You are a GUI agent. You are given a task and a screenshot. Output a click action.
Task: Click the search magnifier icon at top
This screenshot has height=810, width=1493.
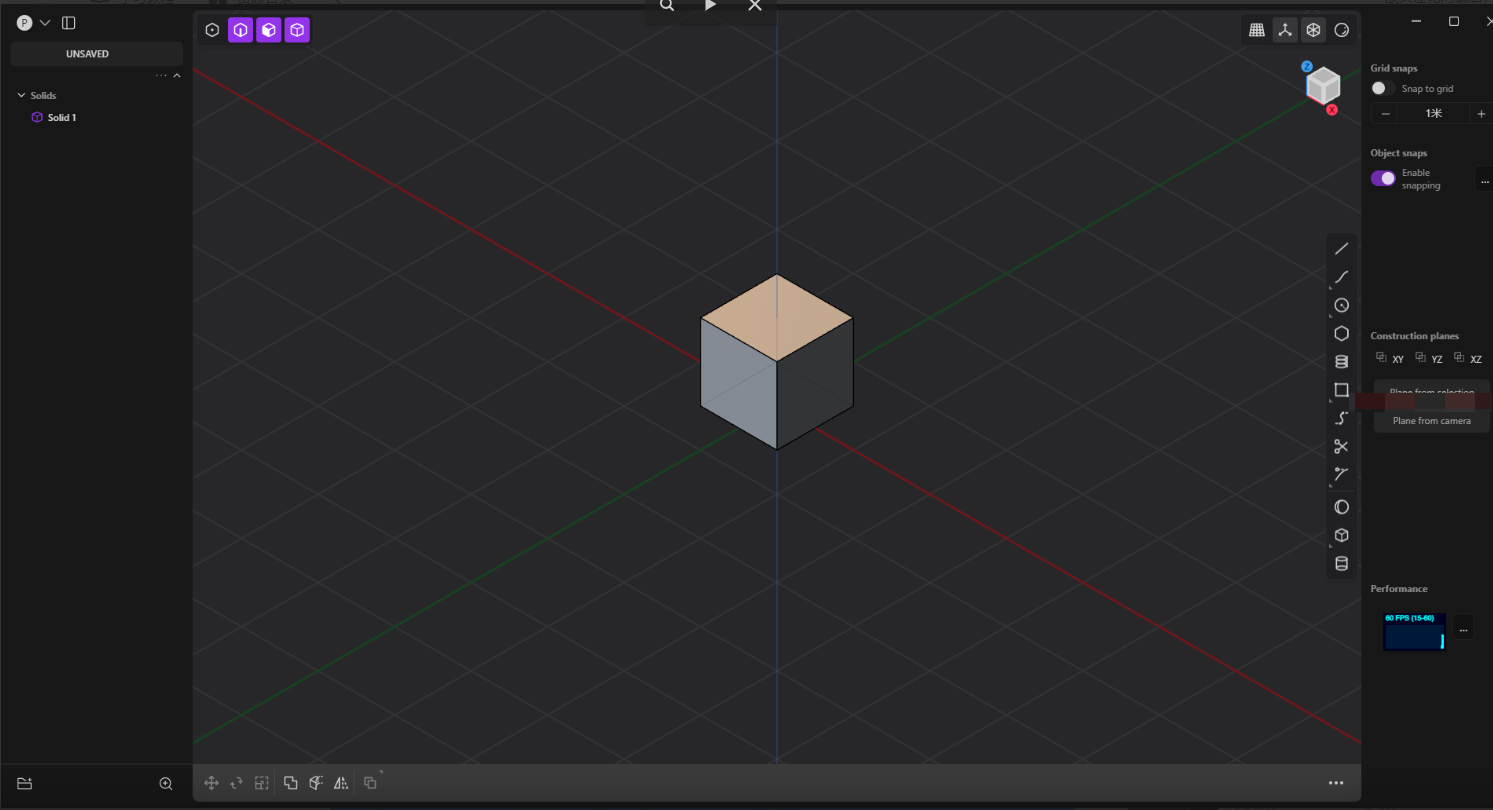click(x=667, y=5)
